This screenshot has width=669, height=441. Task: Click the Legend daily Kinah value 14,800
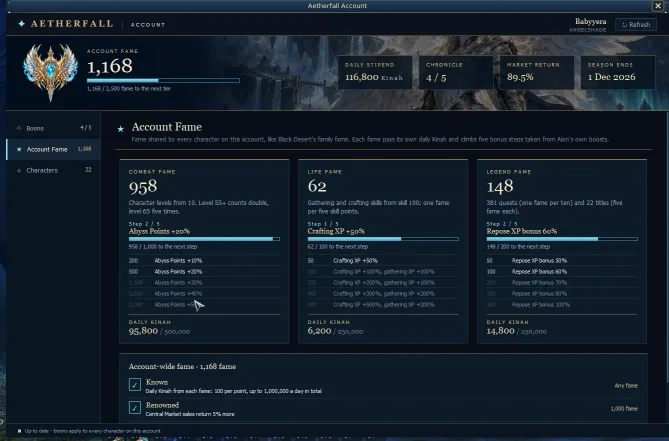500,331
